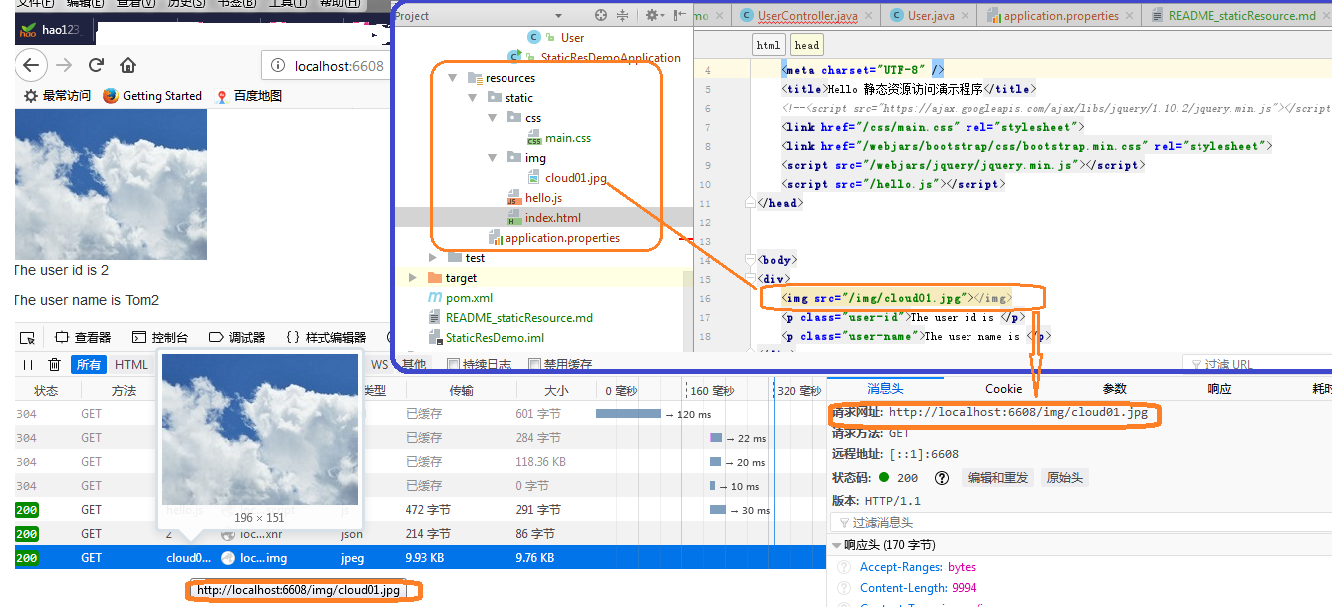Screen dimensions: 1332x607
Task: Click the 最常访问 bookmarks gear icon
Action: point(30,96)
